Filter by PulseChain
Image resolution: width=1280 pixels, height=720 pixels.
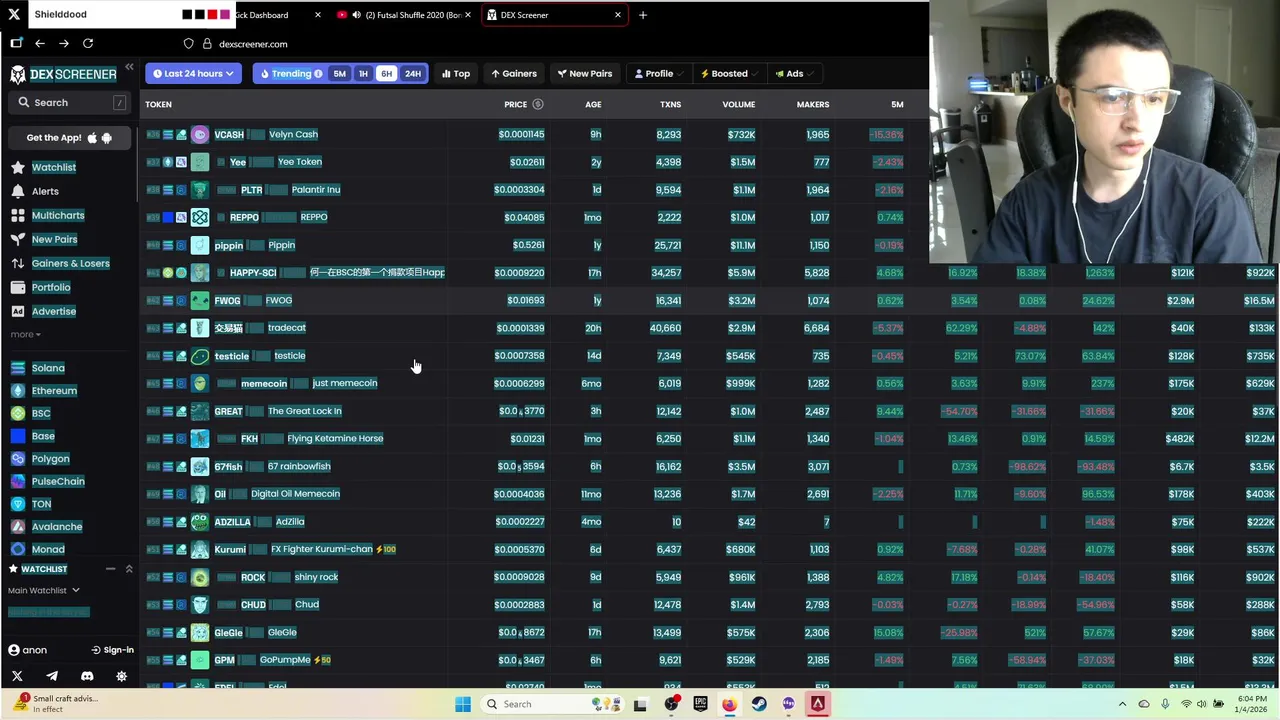pos(58,481)
